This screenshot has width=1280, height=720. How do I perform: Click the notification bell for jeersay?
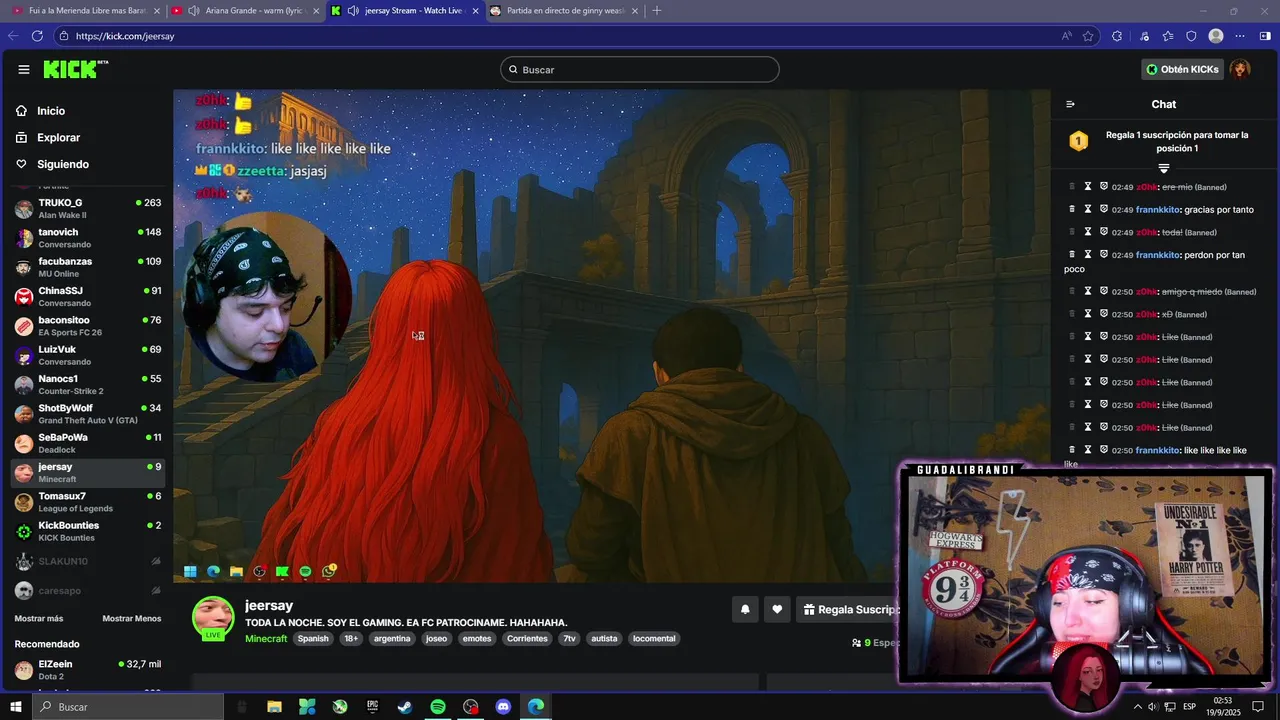(x=745, y=609)
